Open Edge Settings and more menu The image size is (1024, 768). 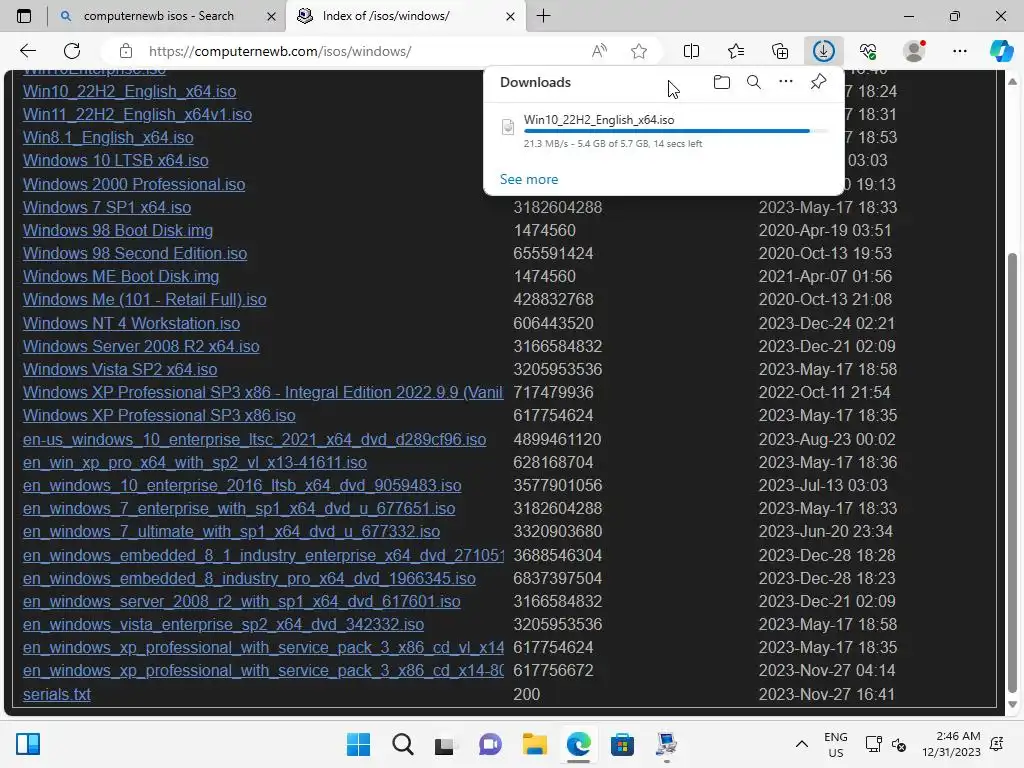pos(959,51)
